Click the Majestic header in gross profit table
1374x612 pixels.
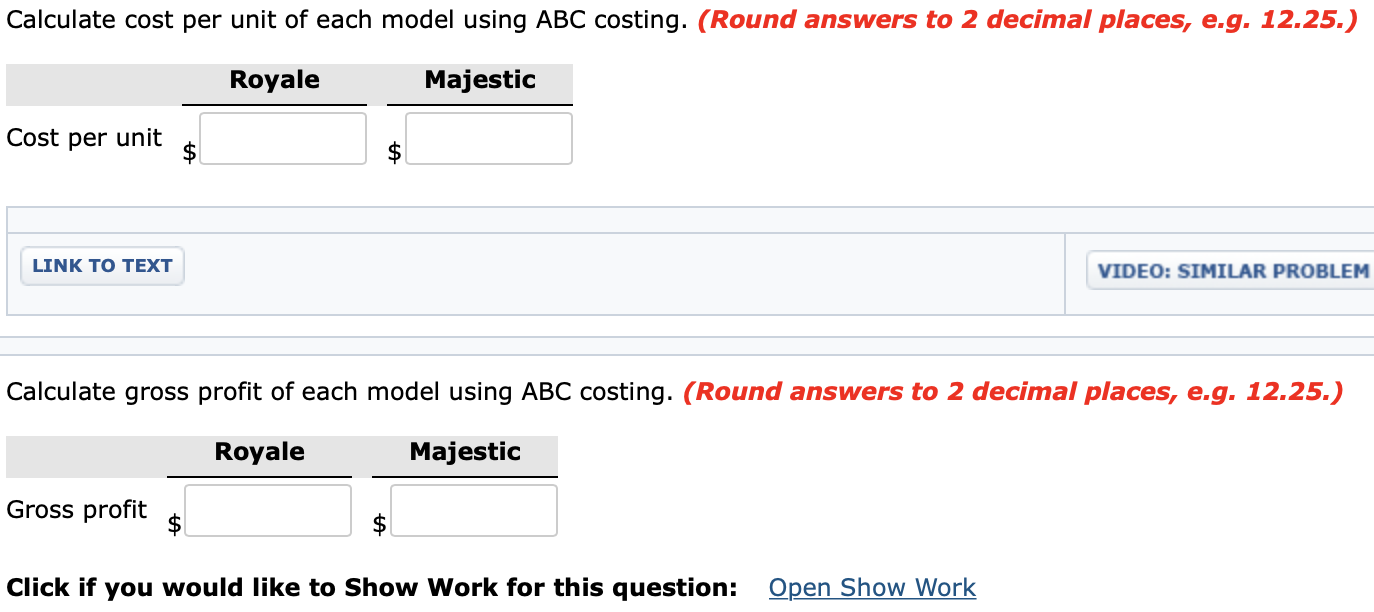(464, 451)
